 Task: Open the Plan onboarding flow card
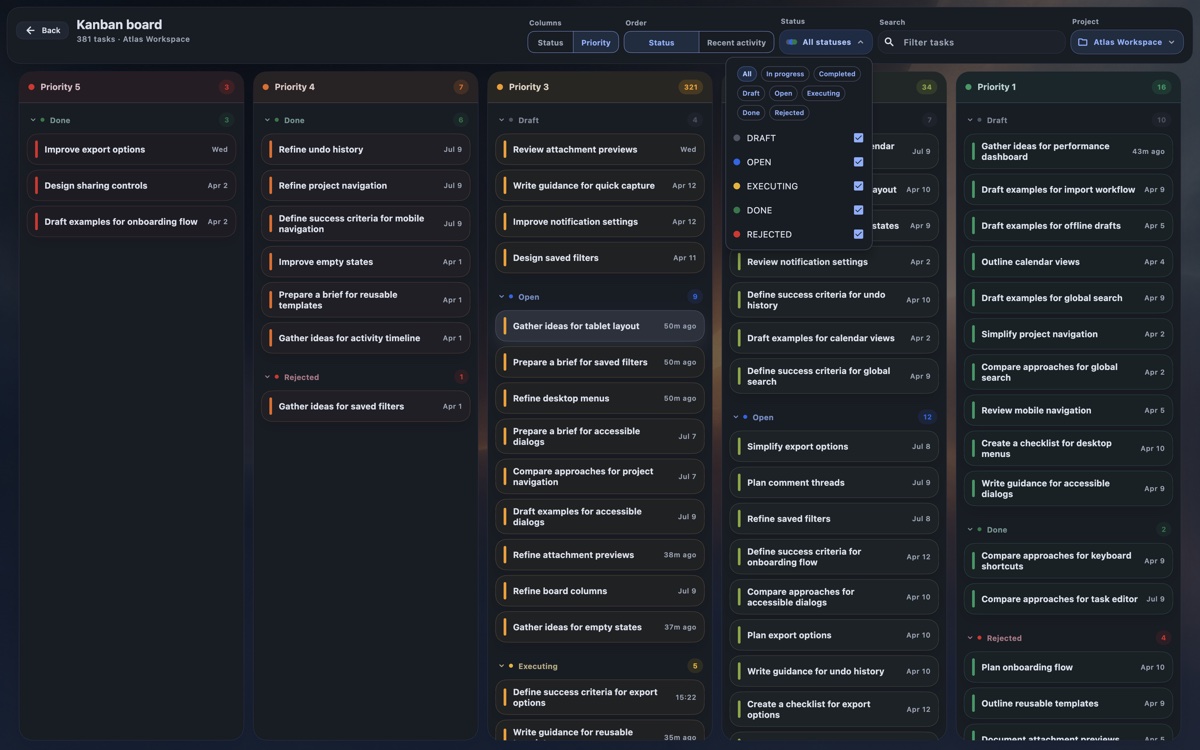point(1068,667)
